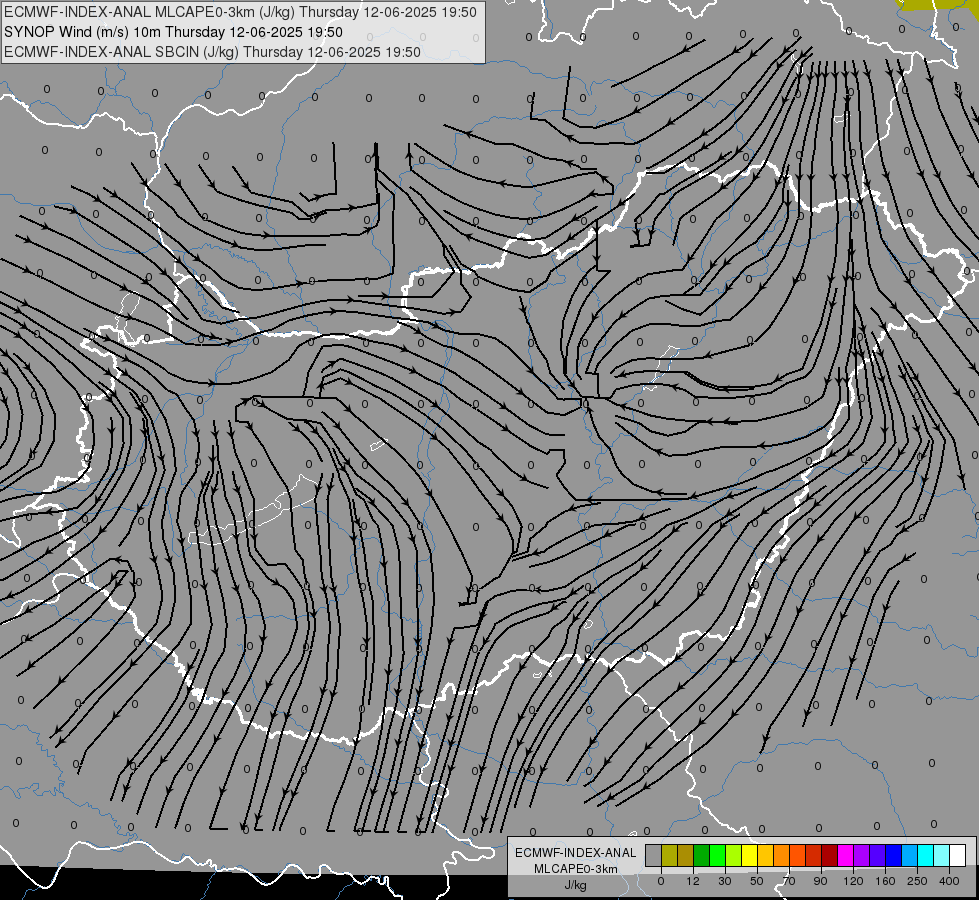Select the dark red legend swatch
This screenshot has height=900, width=979.
[x=830, y=855]
